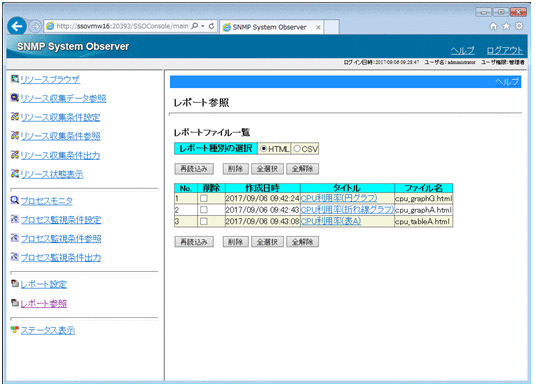Click the icon beside リソース状態表示
The image size is (535, 388).
tap(14, 174)
